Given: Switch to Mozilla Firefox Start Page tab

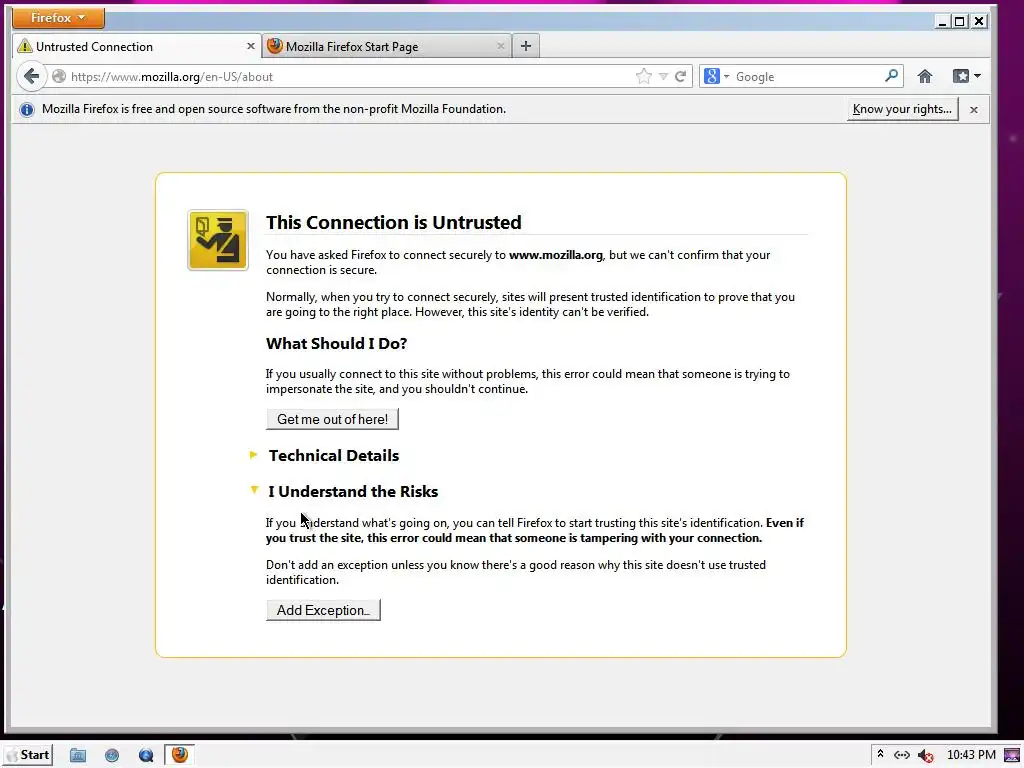Looking at the screenshot, I should tap(387, 46).
